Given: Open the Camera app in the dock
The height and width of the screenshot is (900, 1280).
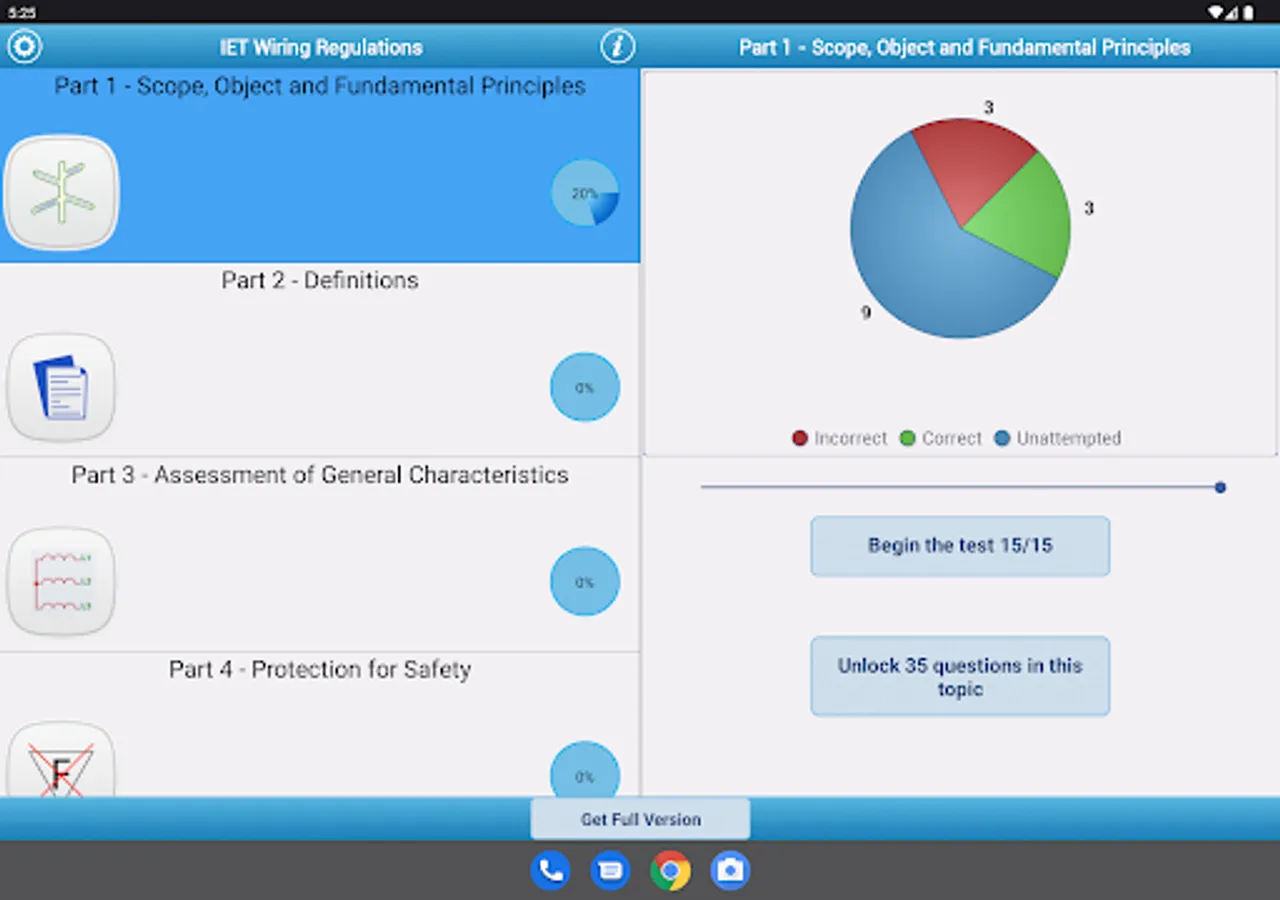Looking at the screenshot, I should (730, 870).
